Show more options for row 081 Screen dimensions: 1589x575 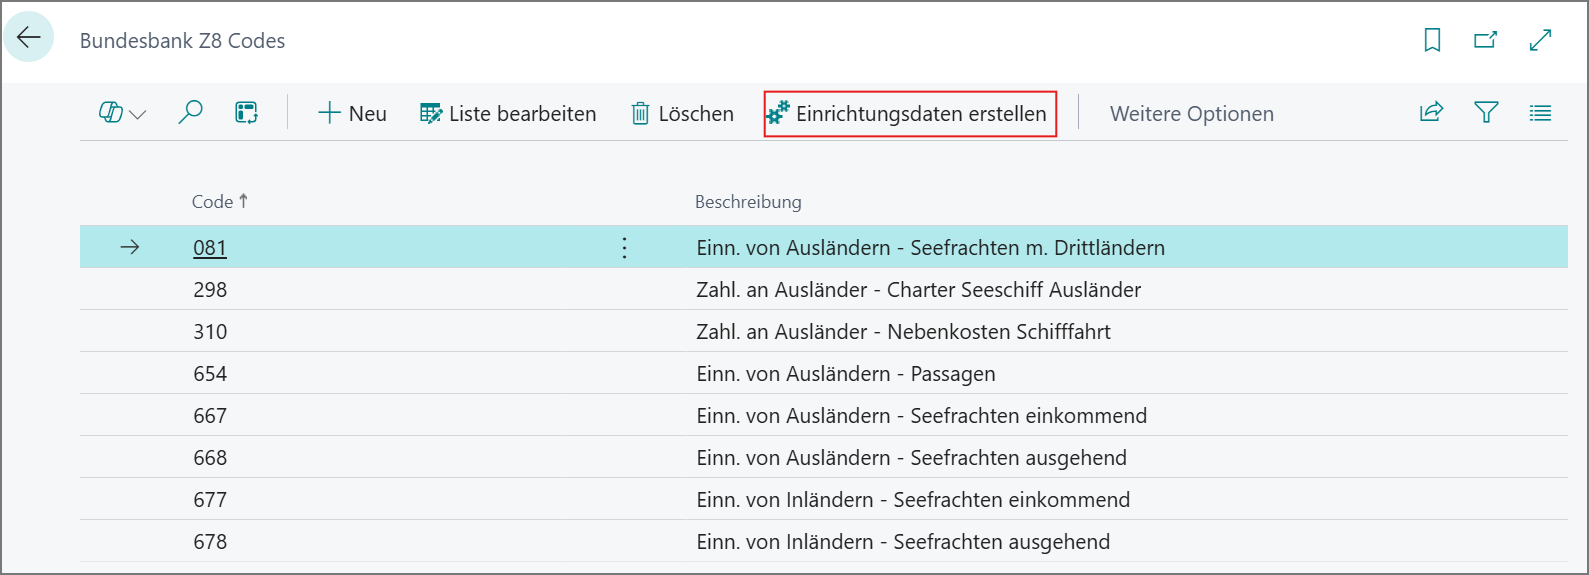pos(624,247)
